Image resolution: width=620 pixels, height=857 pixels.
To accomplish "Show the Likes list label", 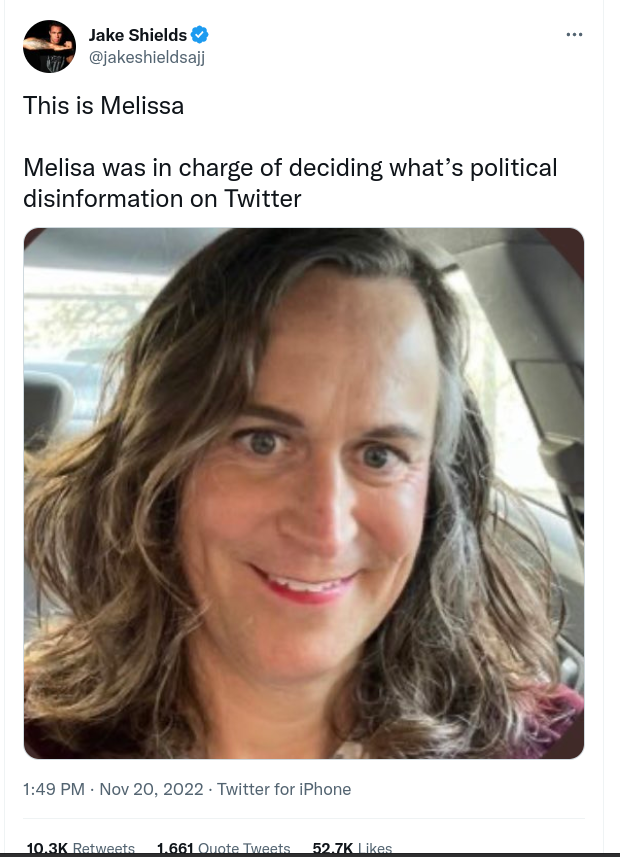I will tap(374, 848).
